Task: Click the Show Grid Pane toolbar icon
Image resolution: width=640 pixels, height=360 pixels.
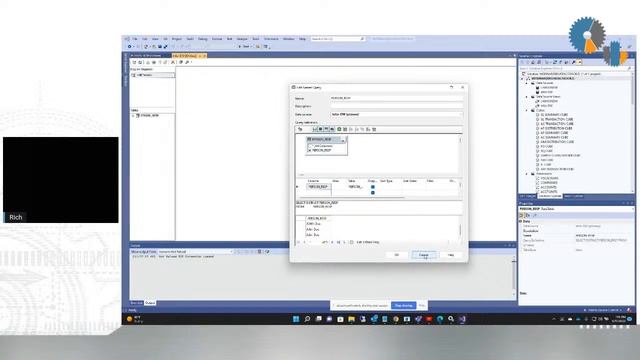Action: click(320, 129)
